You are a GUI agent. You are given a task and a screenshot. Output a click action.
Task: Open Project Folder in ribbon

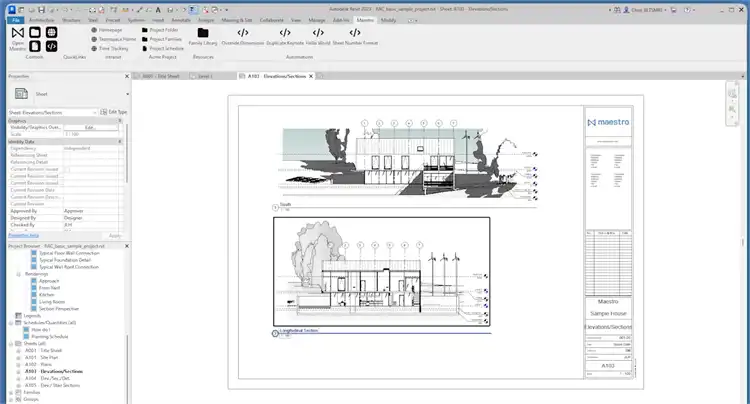tap(160, 30)
